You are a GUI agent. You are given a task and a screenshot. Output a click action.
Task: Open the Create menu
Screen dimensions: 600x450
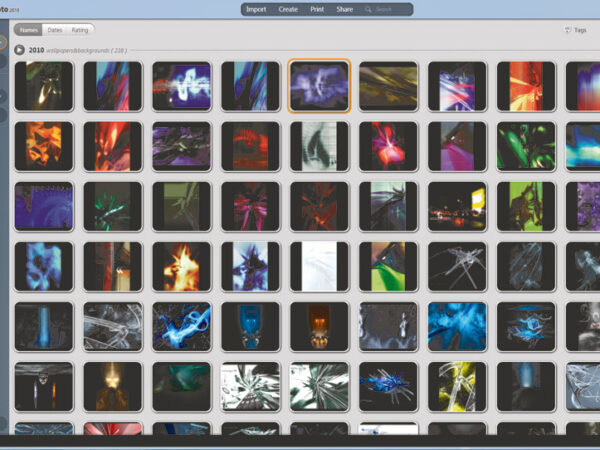(x=288, y=9)
